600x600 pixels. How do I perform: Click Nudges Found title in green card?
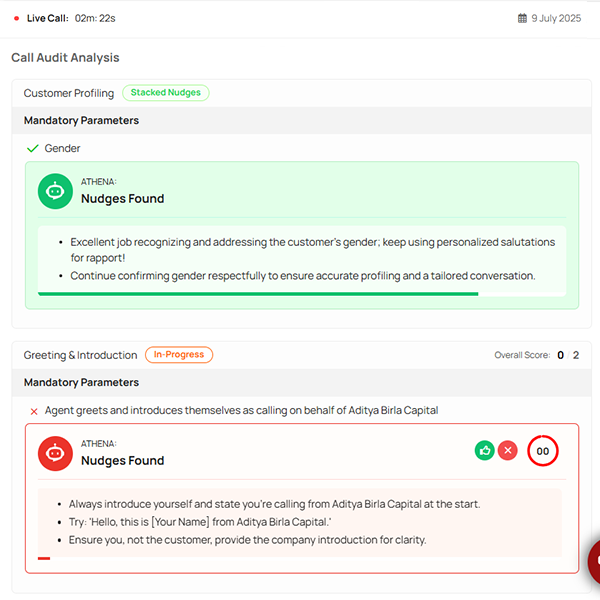[x=122, y=199]
